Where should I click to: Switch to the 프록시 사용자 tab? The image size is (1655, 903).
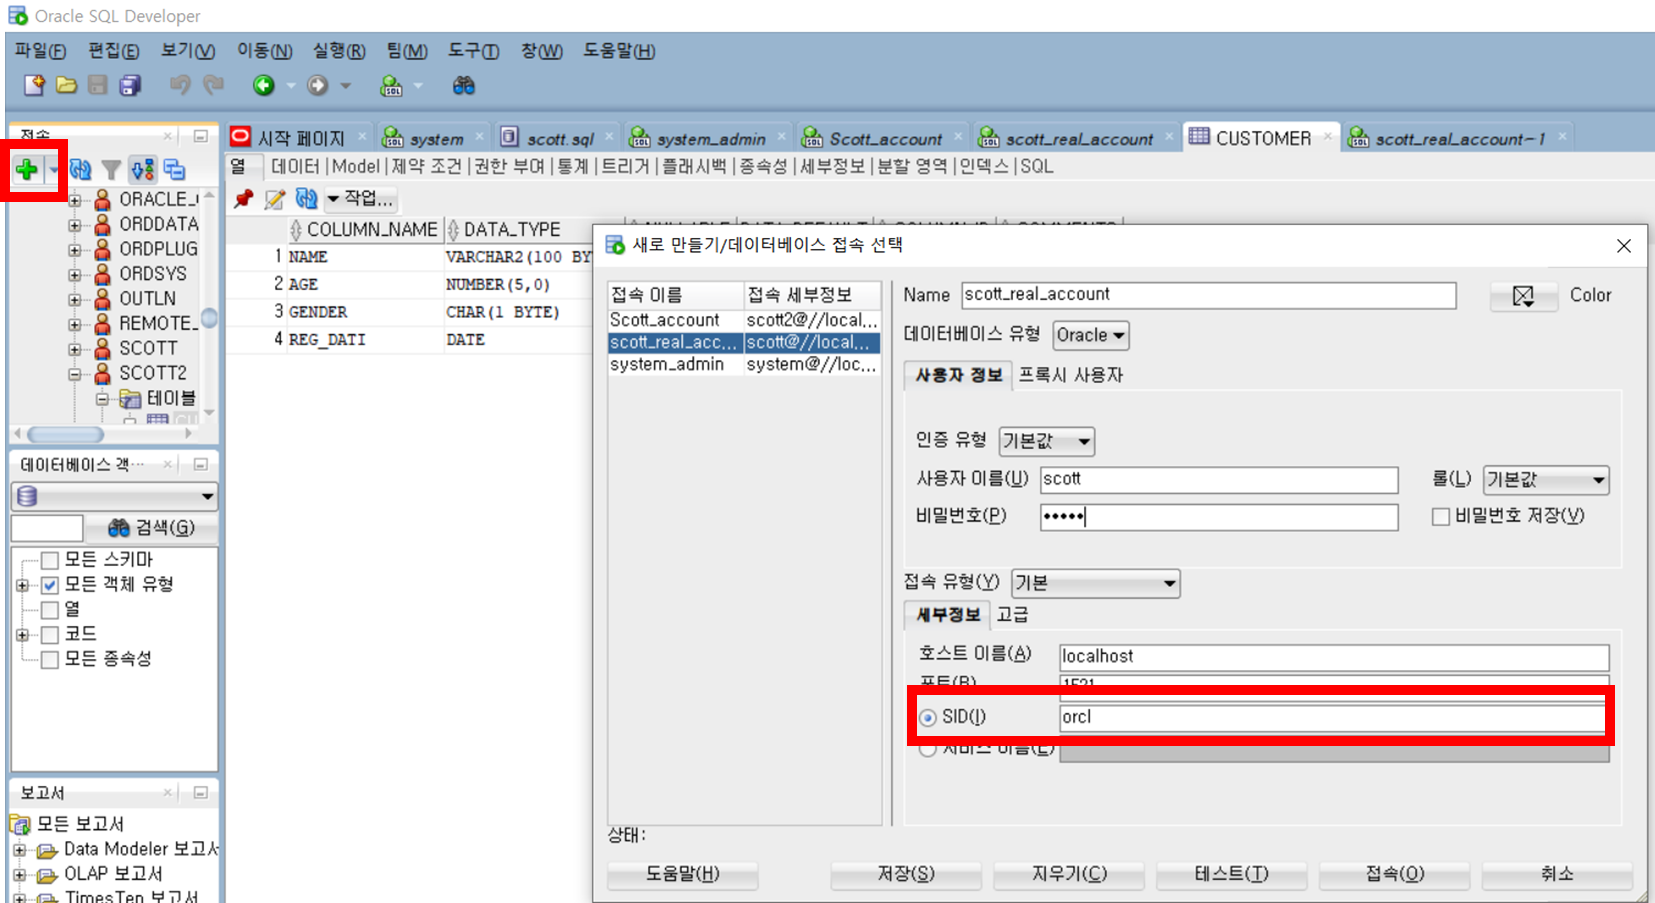click(1070, 375)
